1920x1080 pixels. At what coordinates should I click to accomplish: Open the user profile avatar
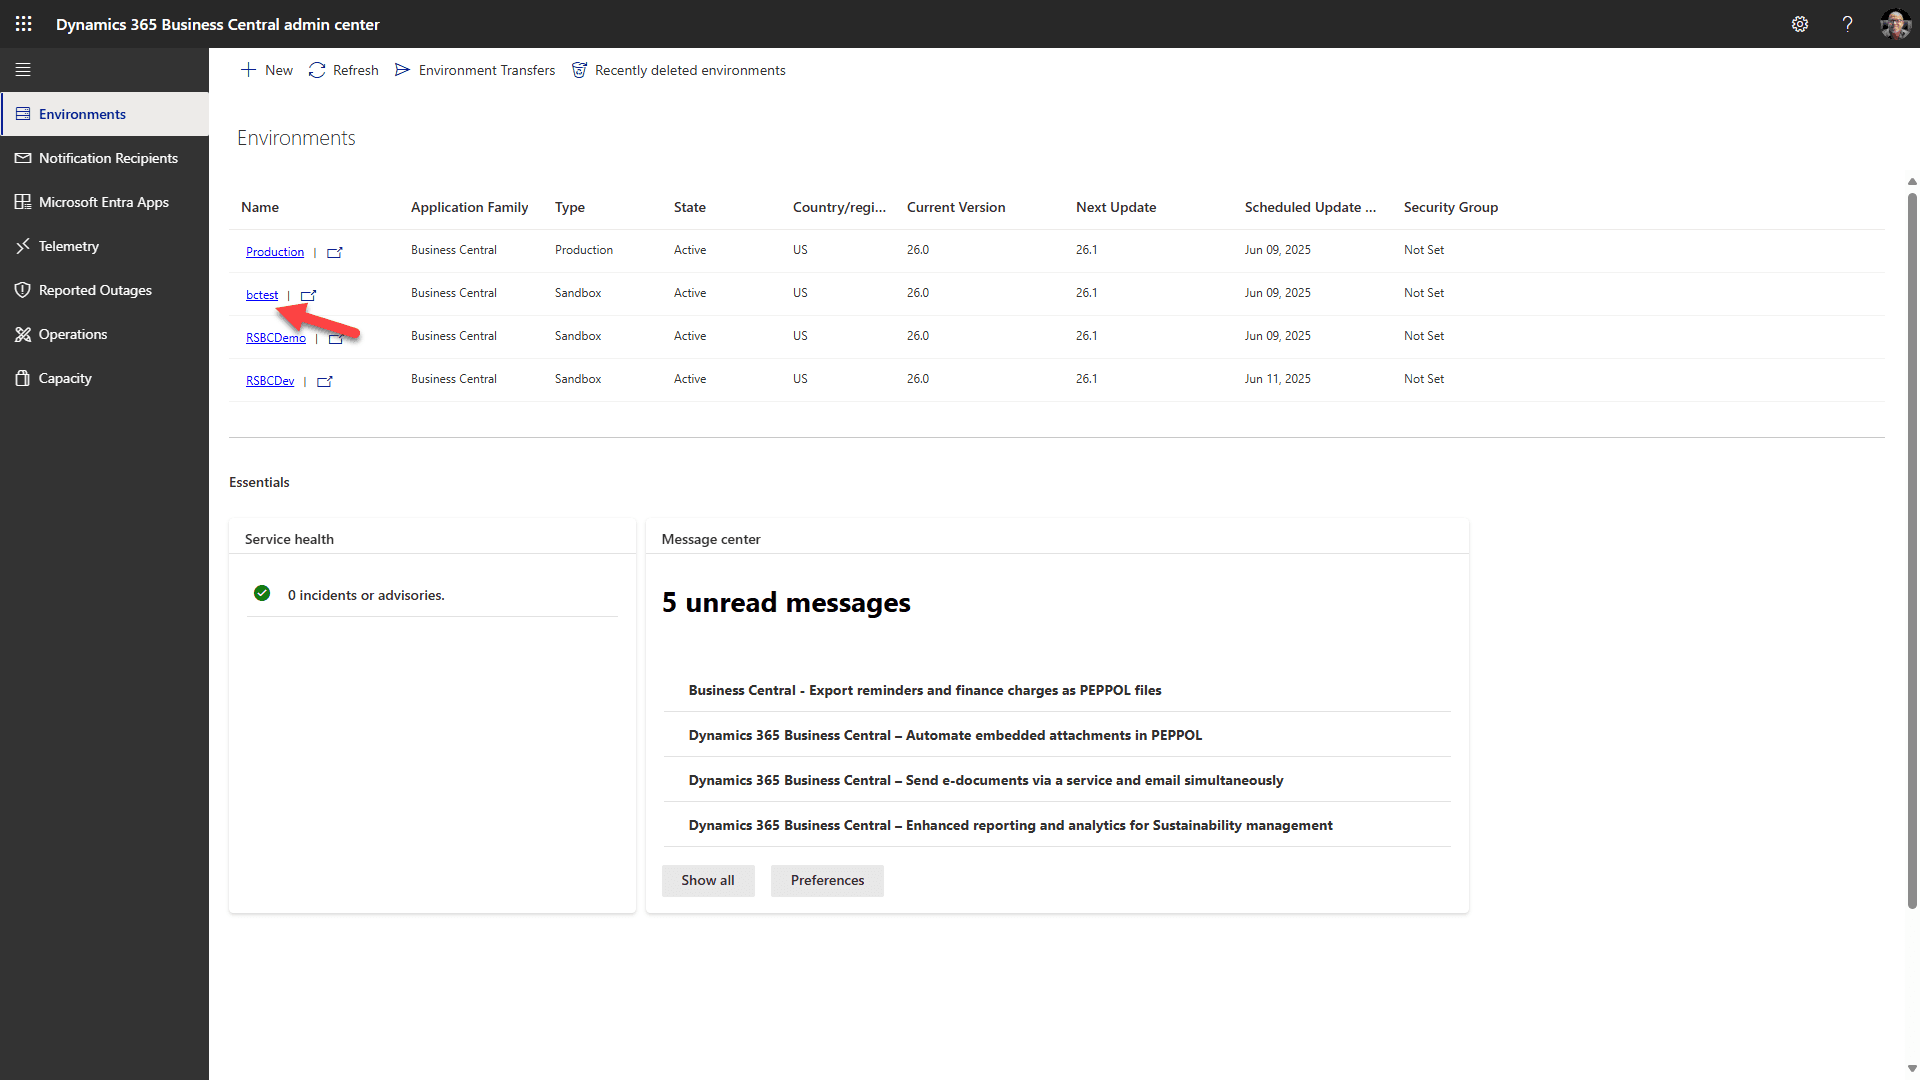click(1896, 23)
